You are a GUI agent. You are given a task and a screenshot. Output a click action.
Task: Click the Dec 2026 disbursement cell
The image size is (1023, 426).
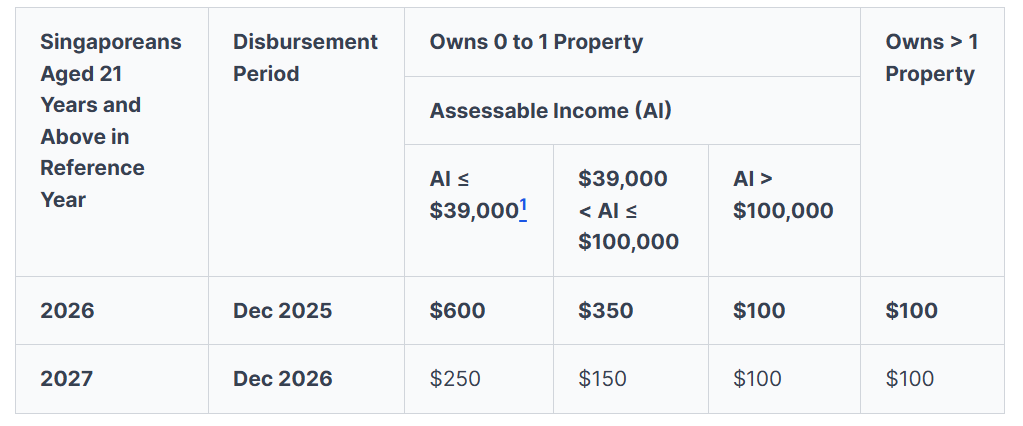pyautogui.click(x=282, y=379)
